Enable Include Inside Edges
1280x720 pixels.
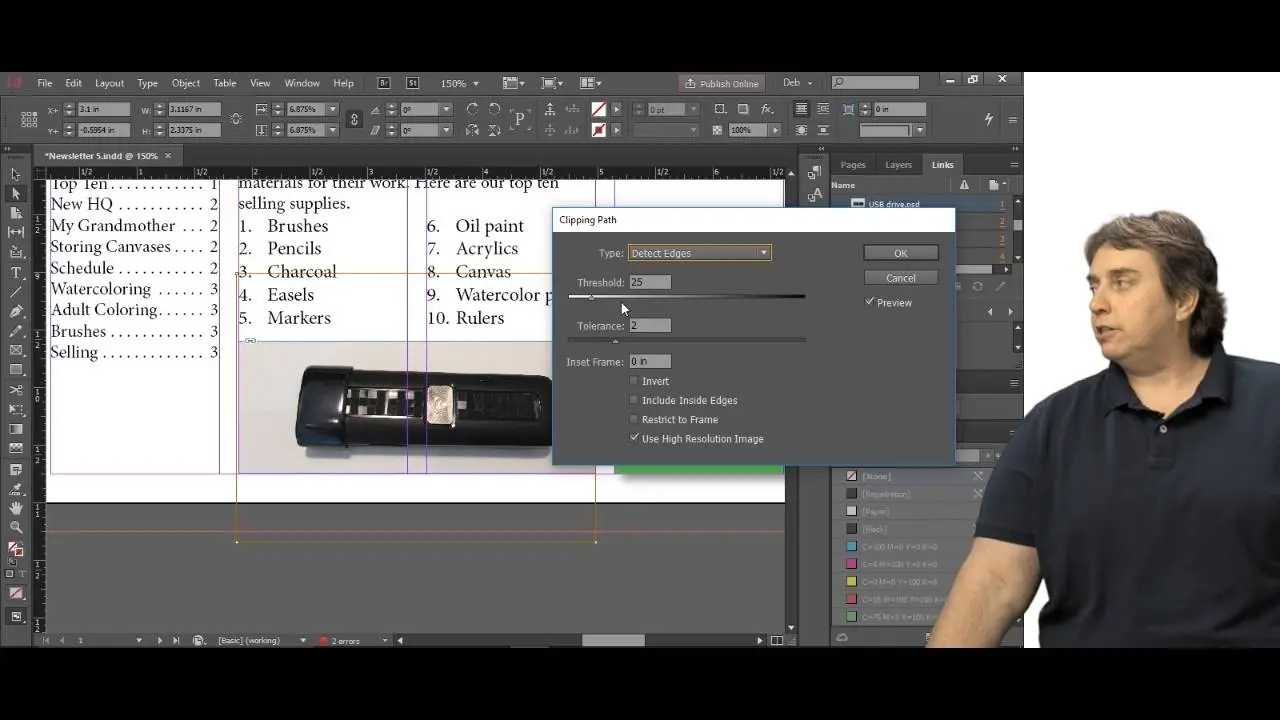(x=634, y=400)
